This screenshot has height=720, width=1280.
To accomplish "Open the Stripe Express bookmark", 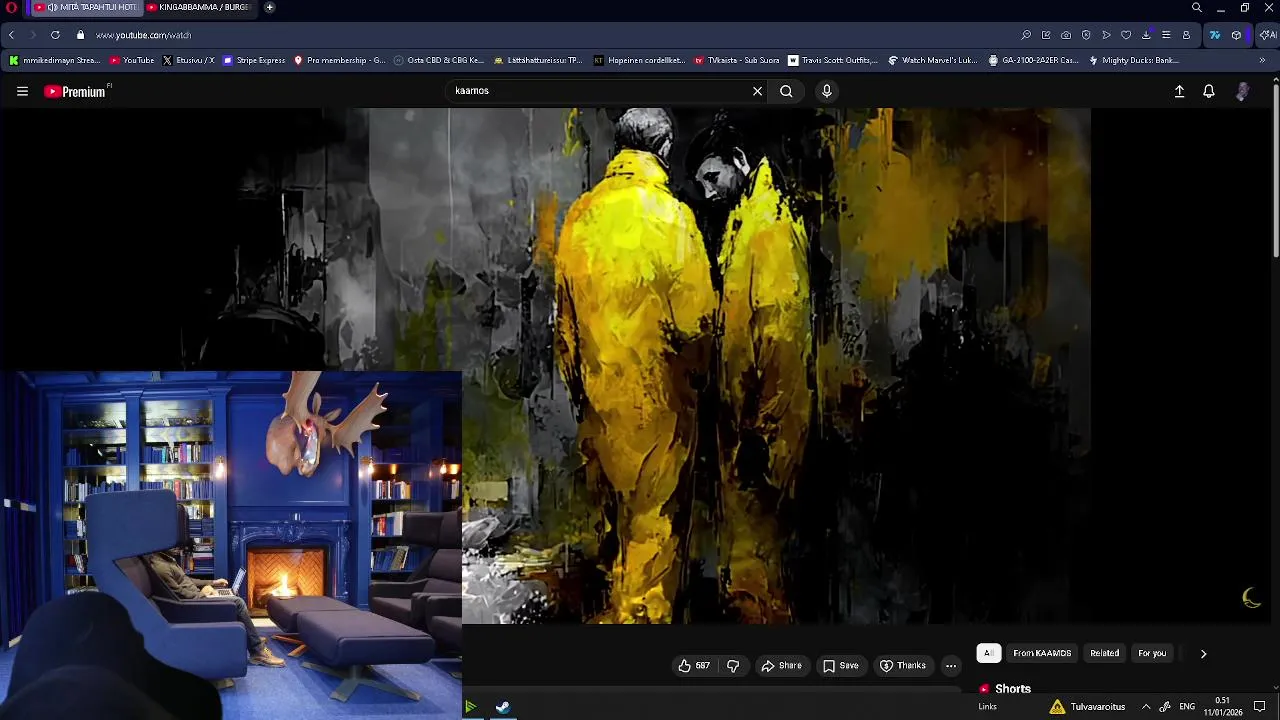I will [254, 60].
